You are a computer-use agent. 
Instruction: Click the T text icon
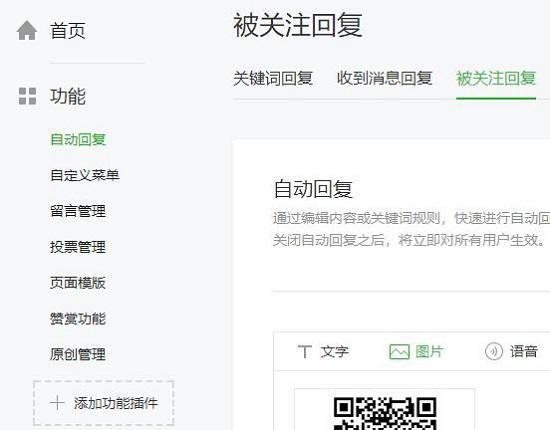pos(304,351)
